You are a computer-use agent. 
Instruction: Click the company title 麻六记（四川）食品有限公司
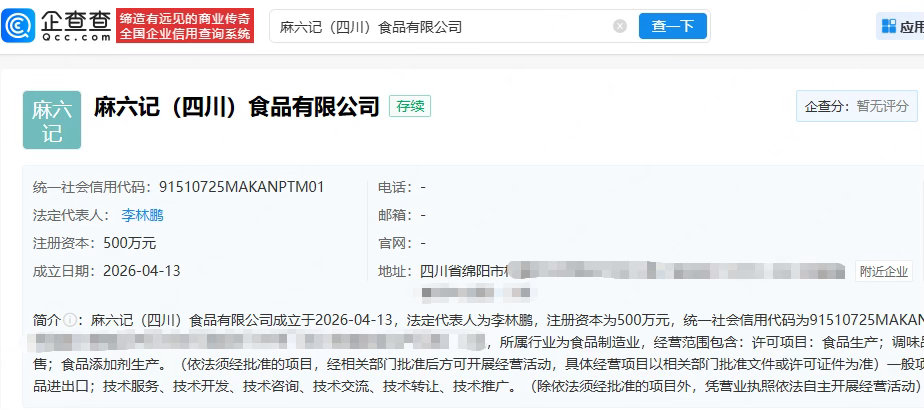tap(236, 107)
